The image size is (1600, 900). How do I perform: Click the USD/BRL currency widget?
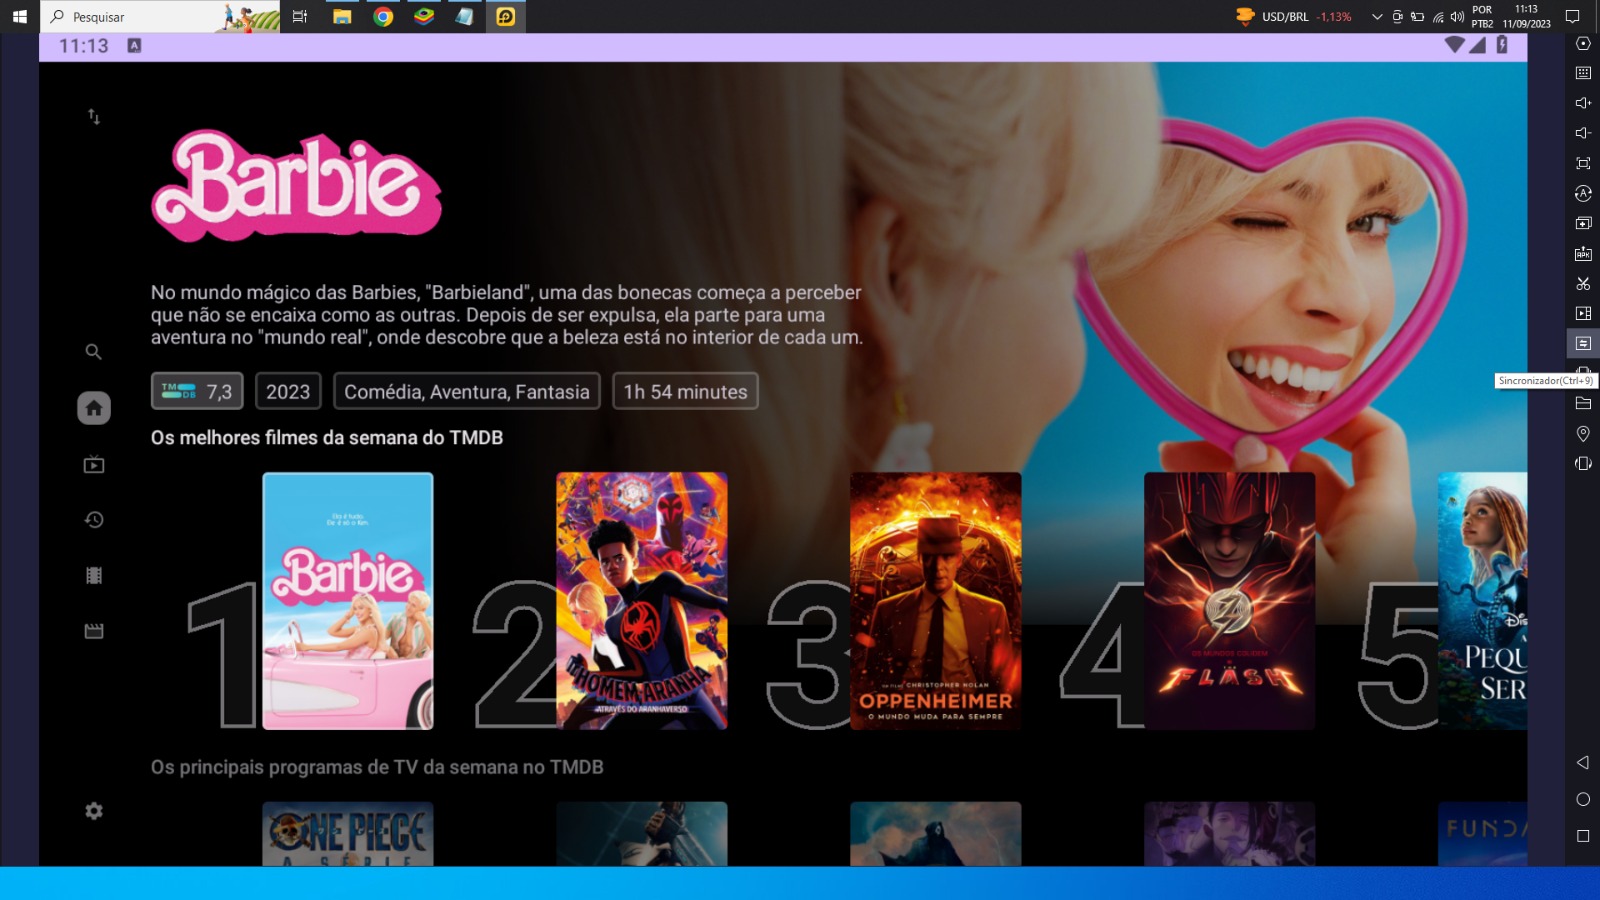click(1294, 16)
